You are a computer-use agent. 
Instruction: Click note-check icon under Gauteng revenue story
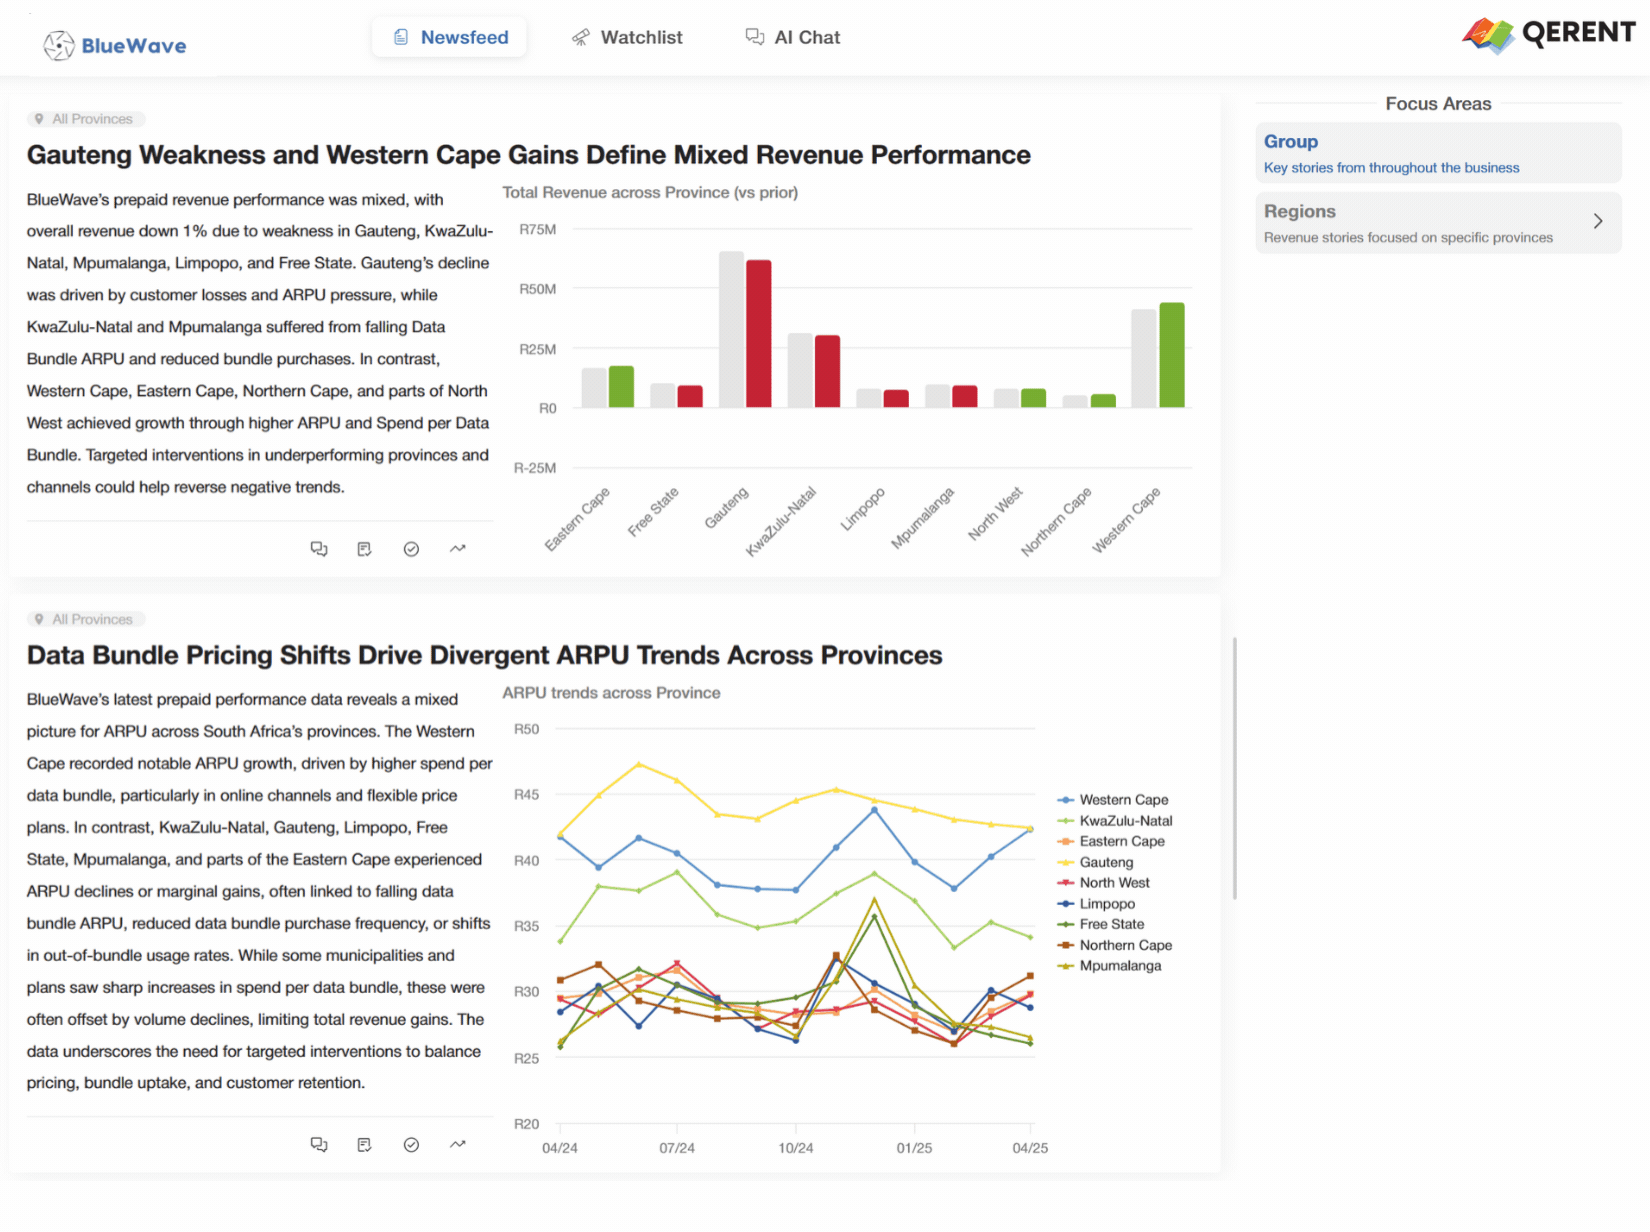click(364, 549)
